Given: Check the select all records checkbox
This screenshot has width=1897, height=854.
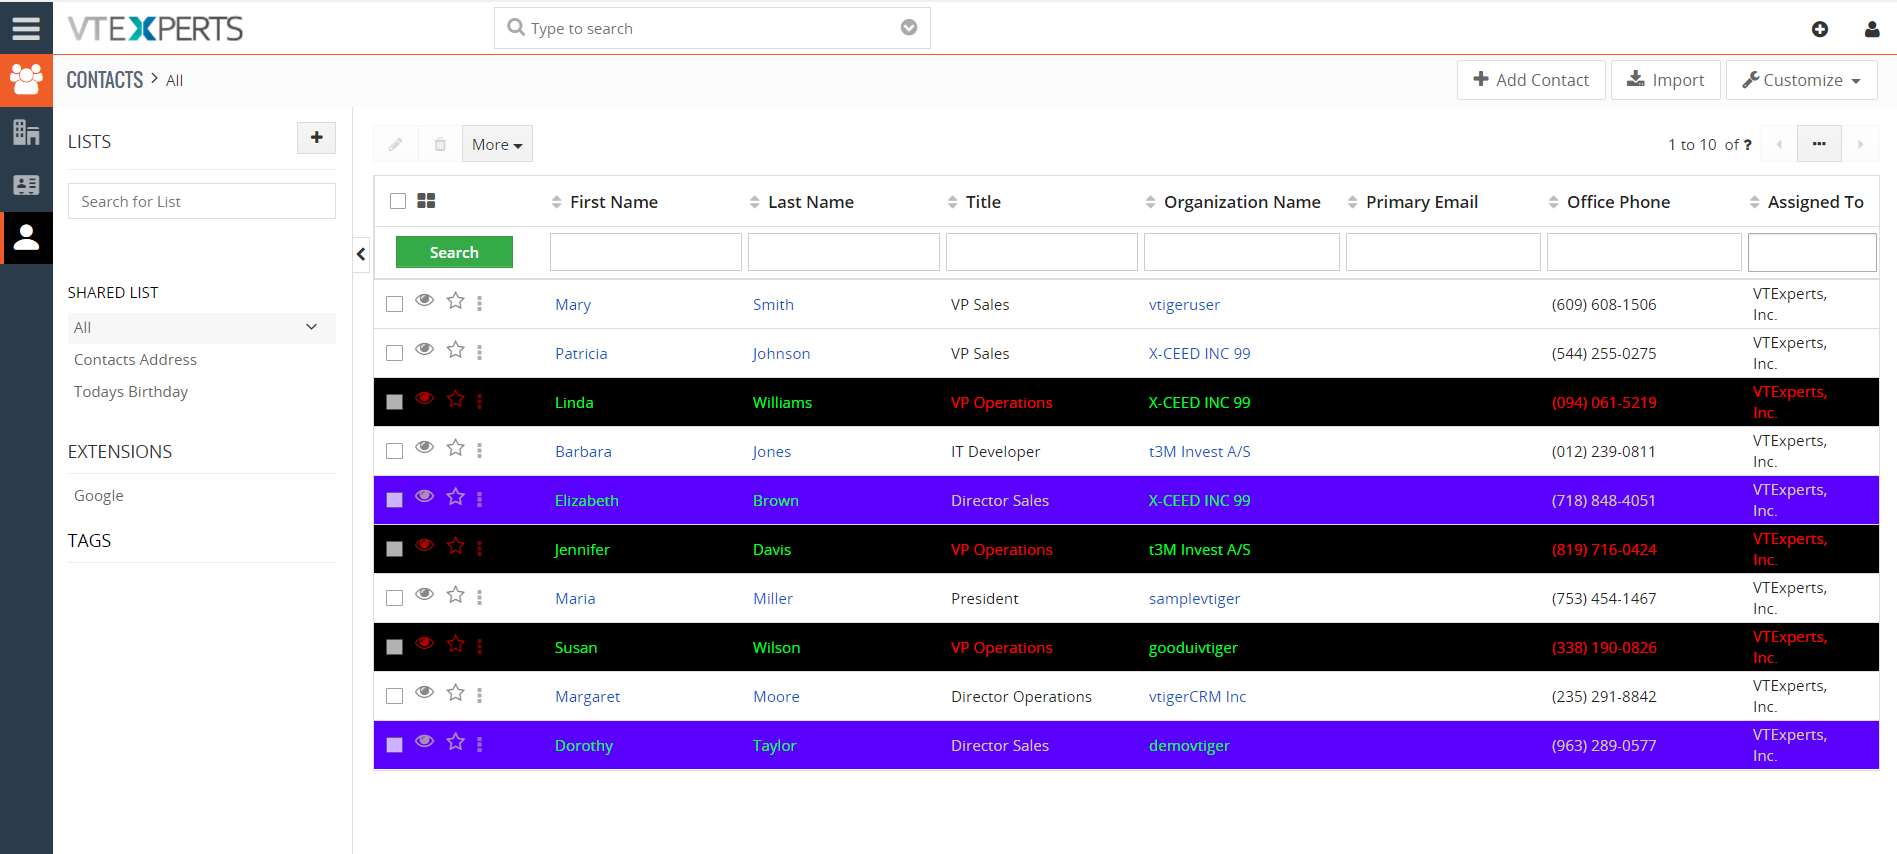Looking at the screenshot, I should [398, 201].
